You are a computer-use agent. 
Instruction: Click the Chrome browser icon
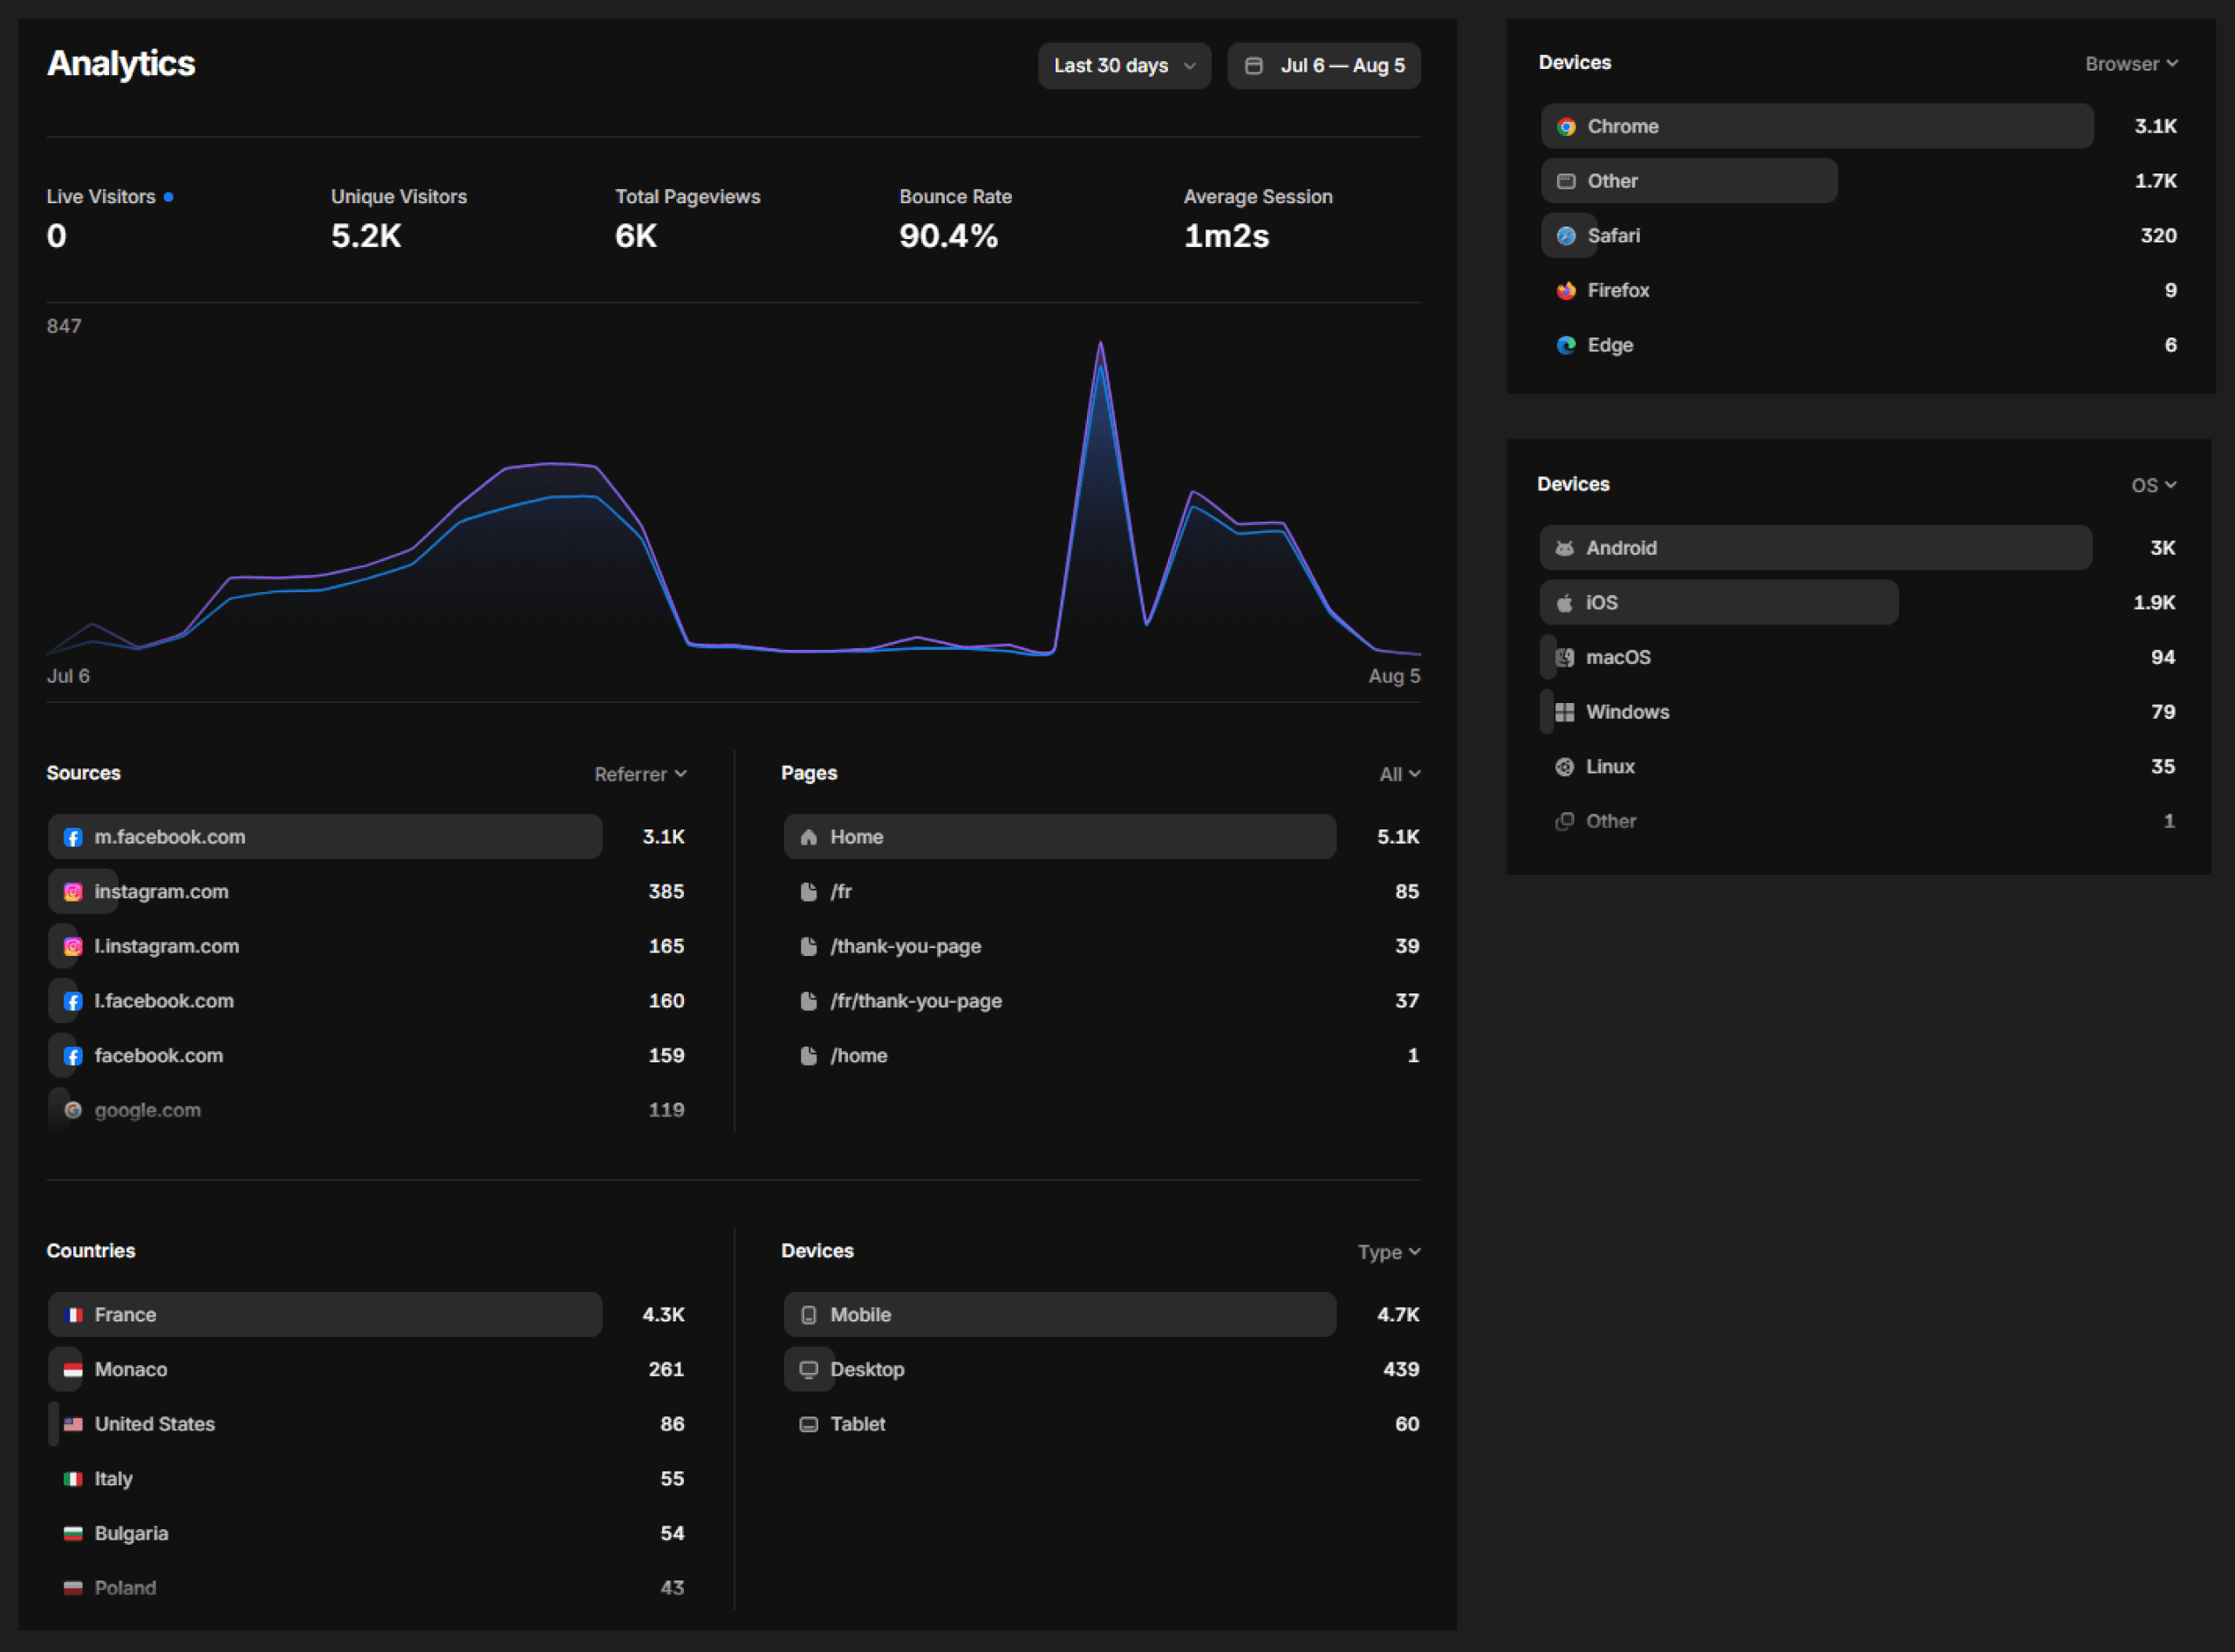1566,127
